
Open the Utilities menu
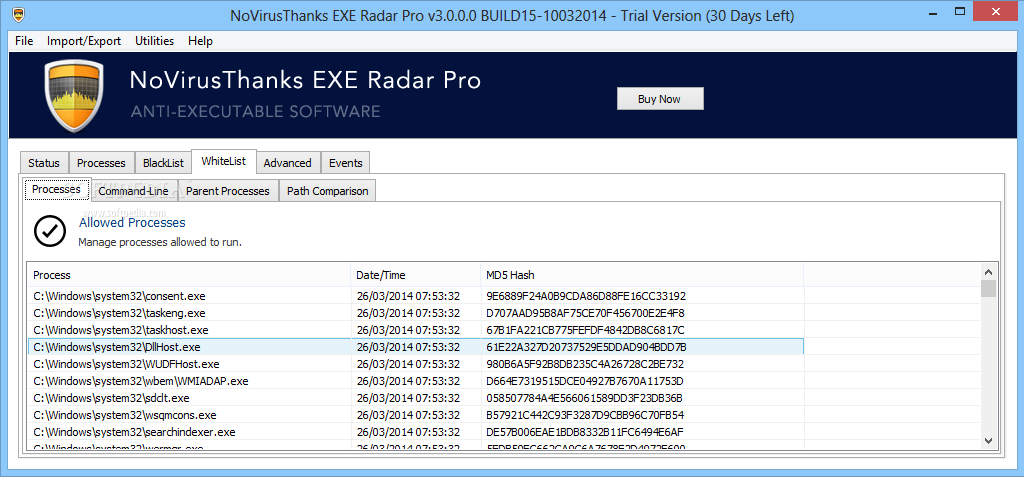point(154,41)
